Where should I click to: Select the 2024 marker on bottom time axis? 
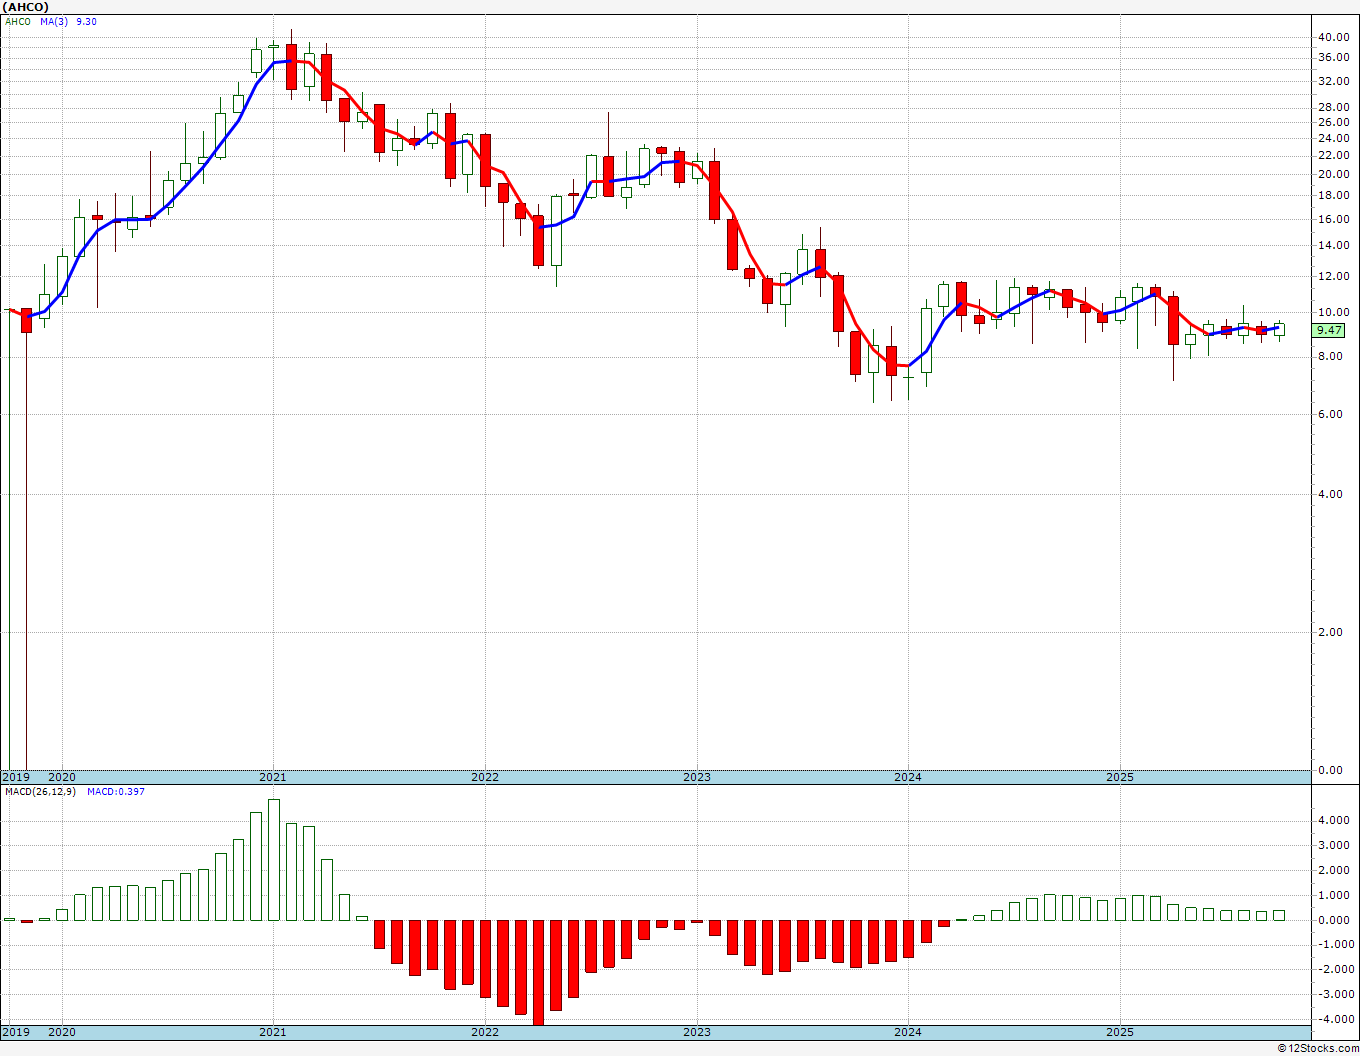coord(907,1032)
